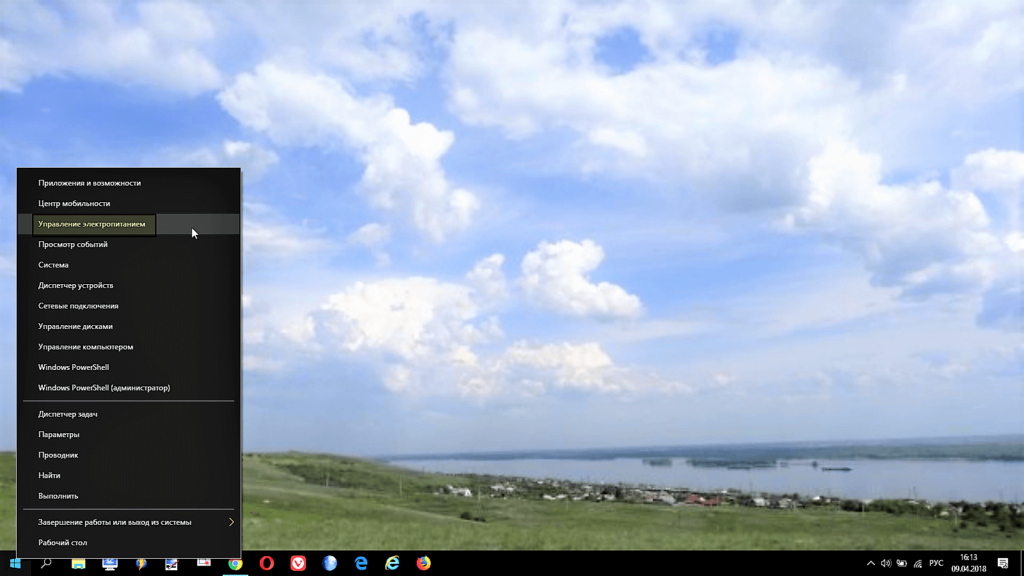This screenshot has width=1024, height=576.
Task: Open the taskbar search magnifier
Action: [46, 564]
